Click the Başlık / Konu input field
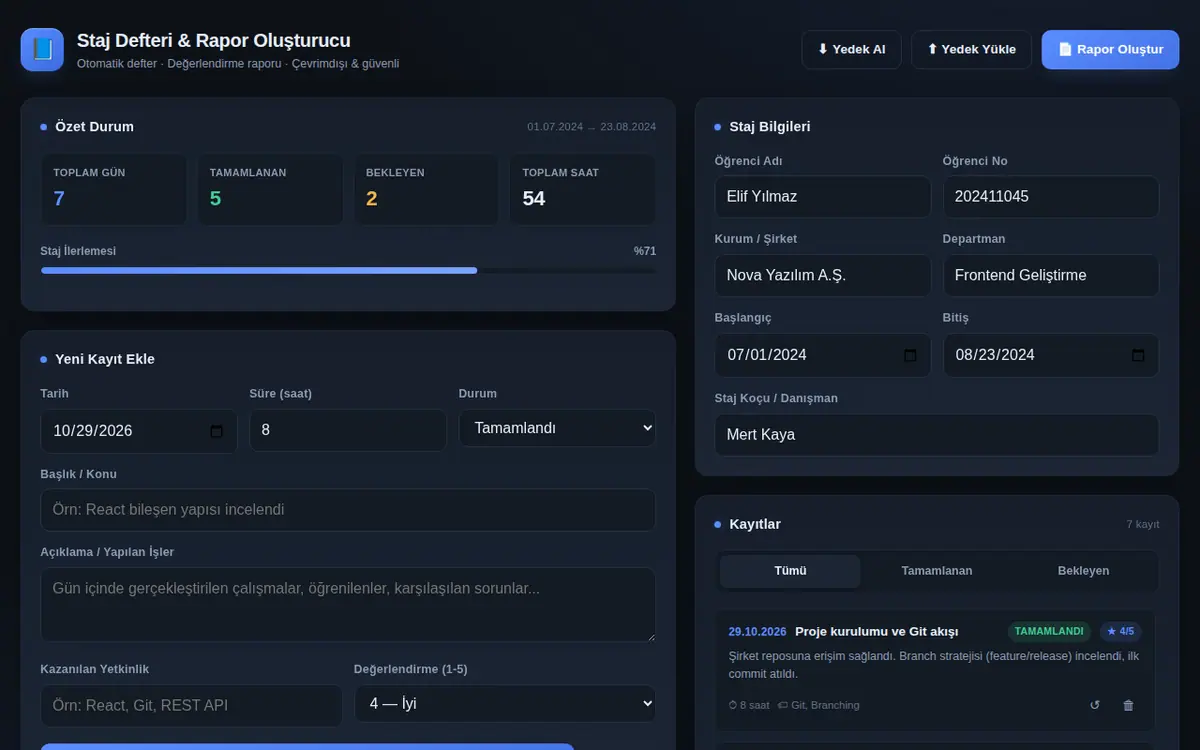This screenshot has width=1200, height=750. point(348,510)
